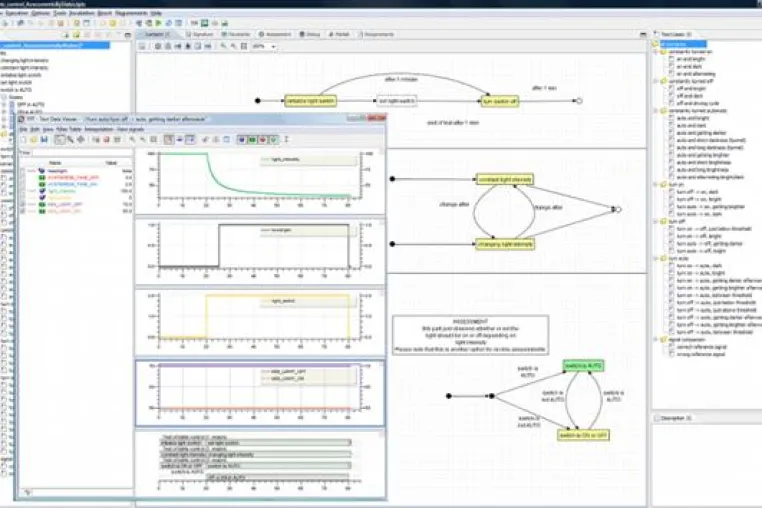762x508 pixels.
Task: Toggle checkbox for 'off and dark' test case
Action: coord(671,96)
